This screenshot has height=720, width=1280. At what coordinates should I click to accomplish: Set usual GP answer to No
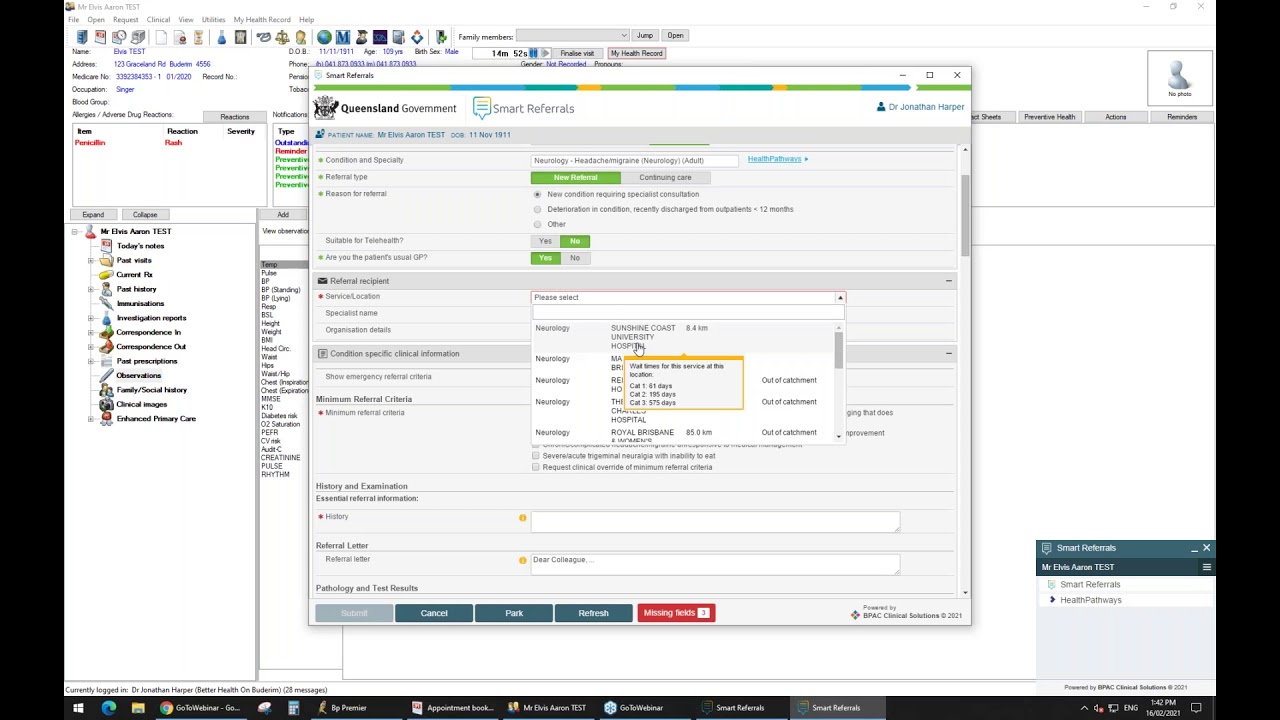(575, 258)
